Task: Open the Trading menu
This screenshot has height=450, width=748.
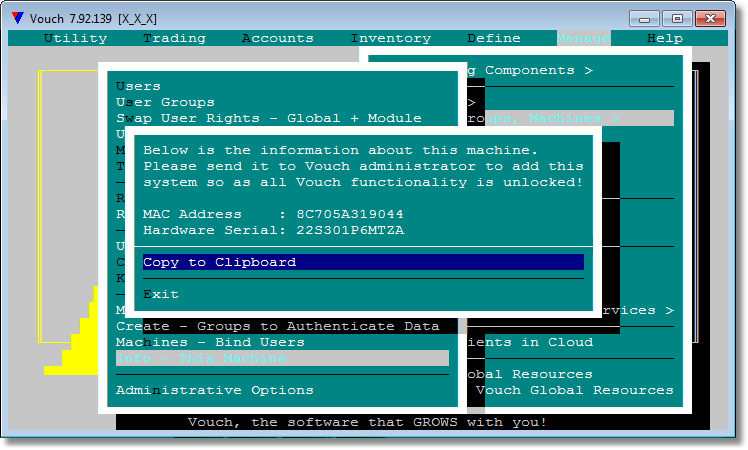Action: click(x=175, y=38)
